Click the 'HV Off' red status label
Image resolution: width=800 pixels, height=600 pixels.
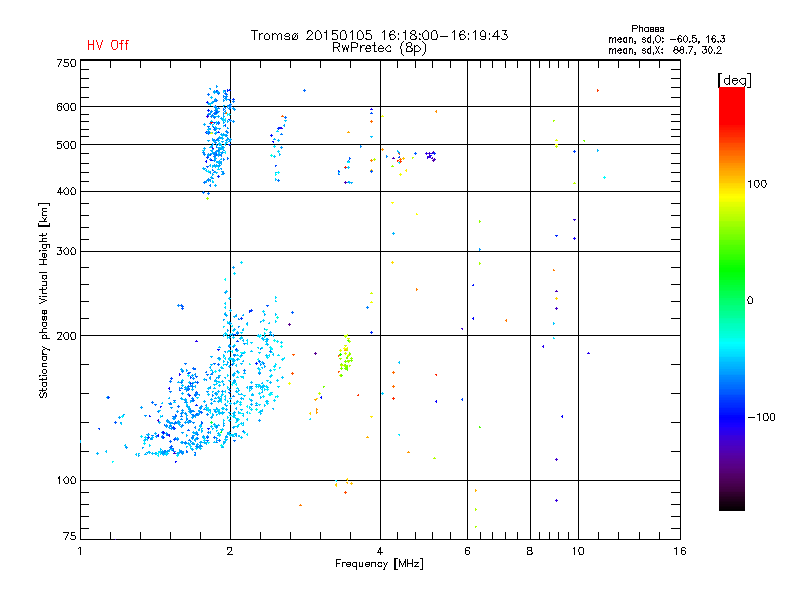click(108, 45)
